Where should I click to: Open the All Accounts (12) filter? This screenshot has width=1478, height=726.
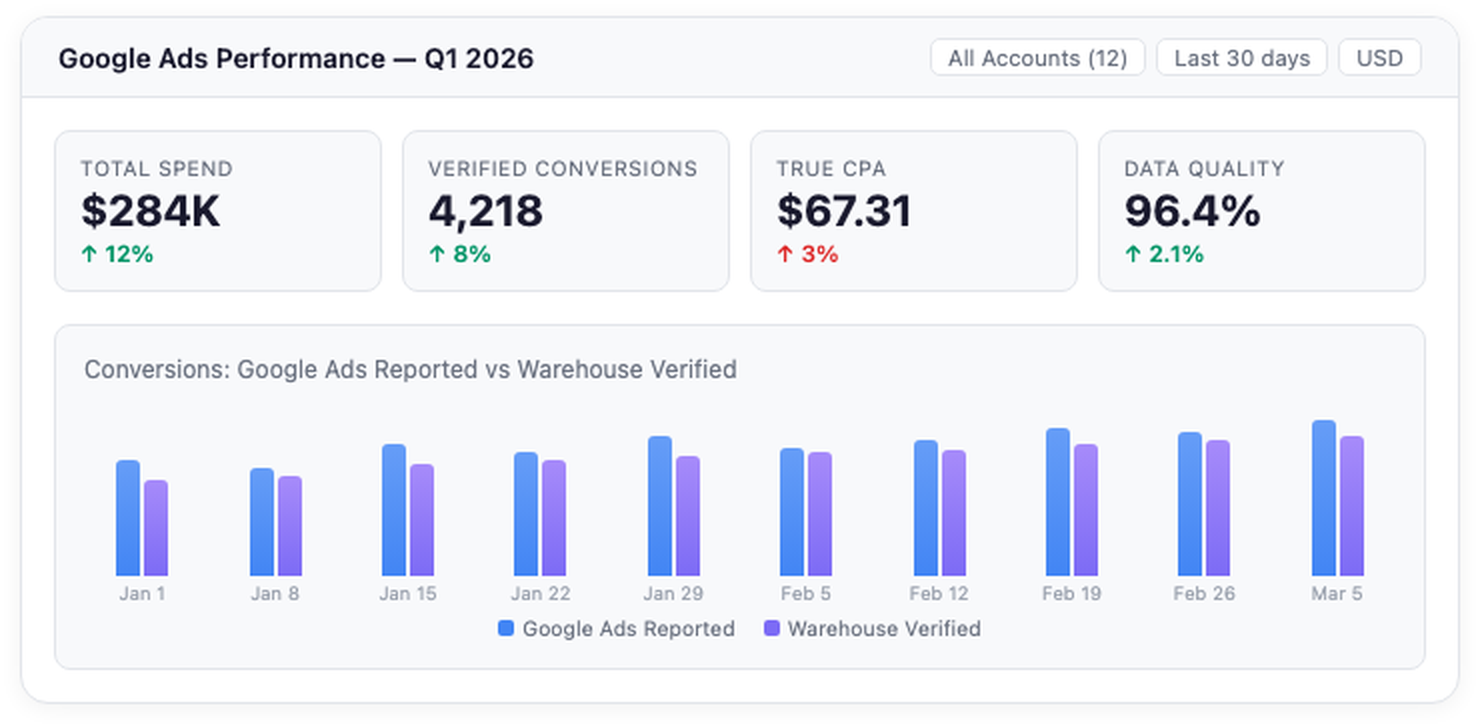(x=1037, y=57)
